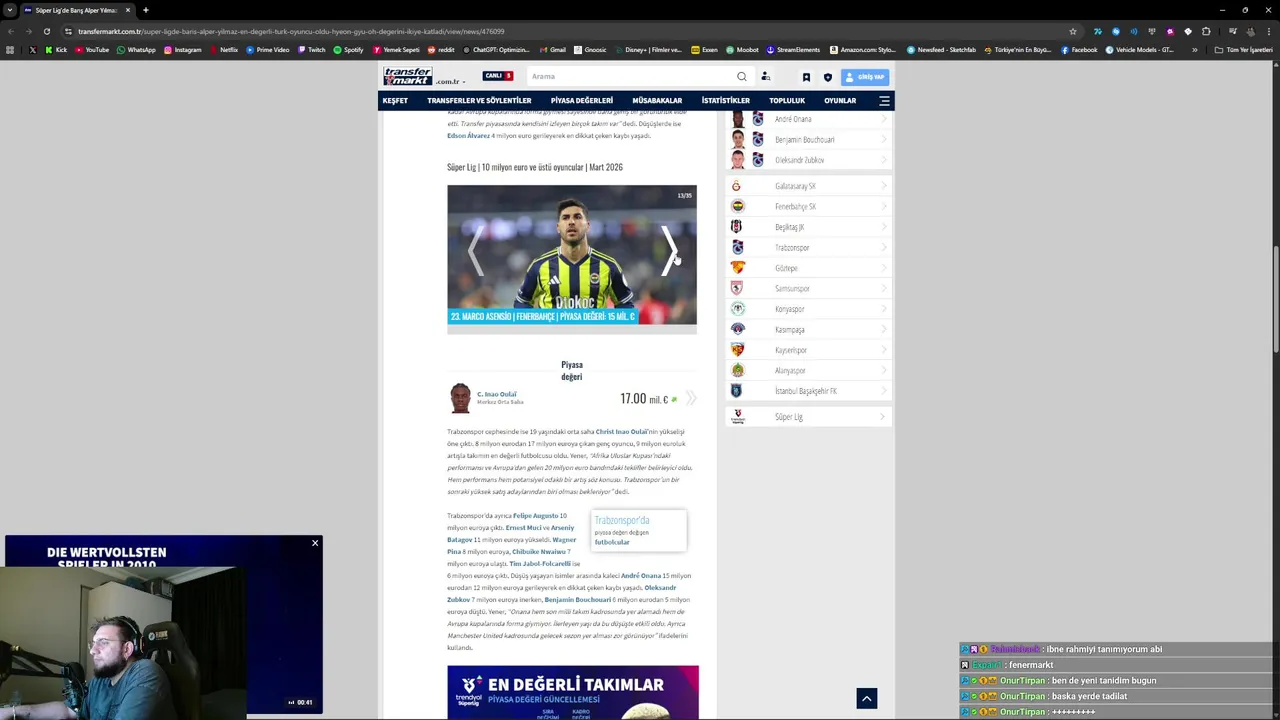Open the PİYASA DEĞERLERİ menu
Screen dimensions: 1280x720
coord(581,101)
